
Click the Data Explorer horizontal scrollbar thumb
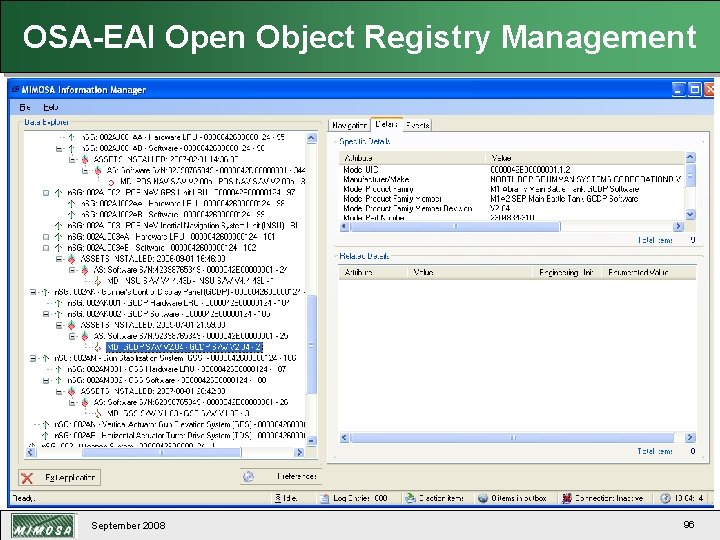click(x=162, y=452)
